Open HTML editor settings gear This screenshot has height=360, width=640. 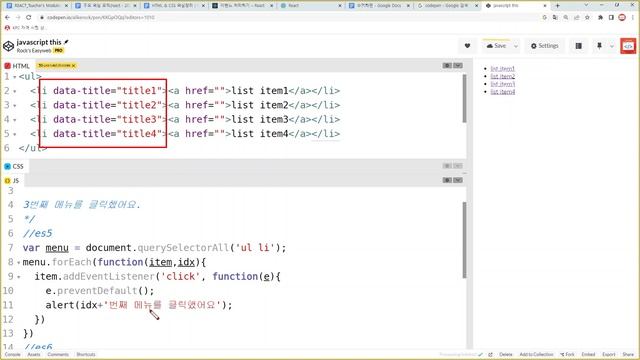click(447, 65)
